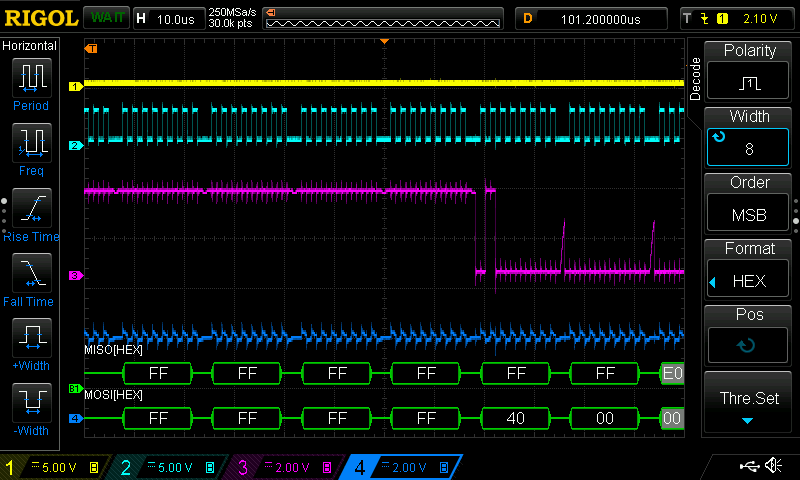Select the -Width measurement icon
The image size is (800, 480).
[x=30, y=403]
